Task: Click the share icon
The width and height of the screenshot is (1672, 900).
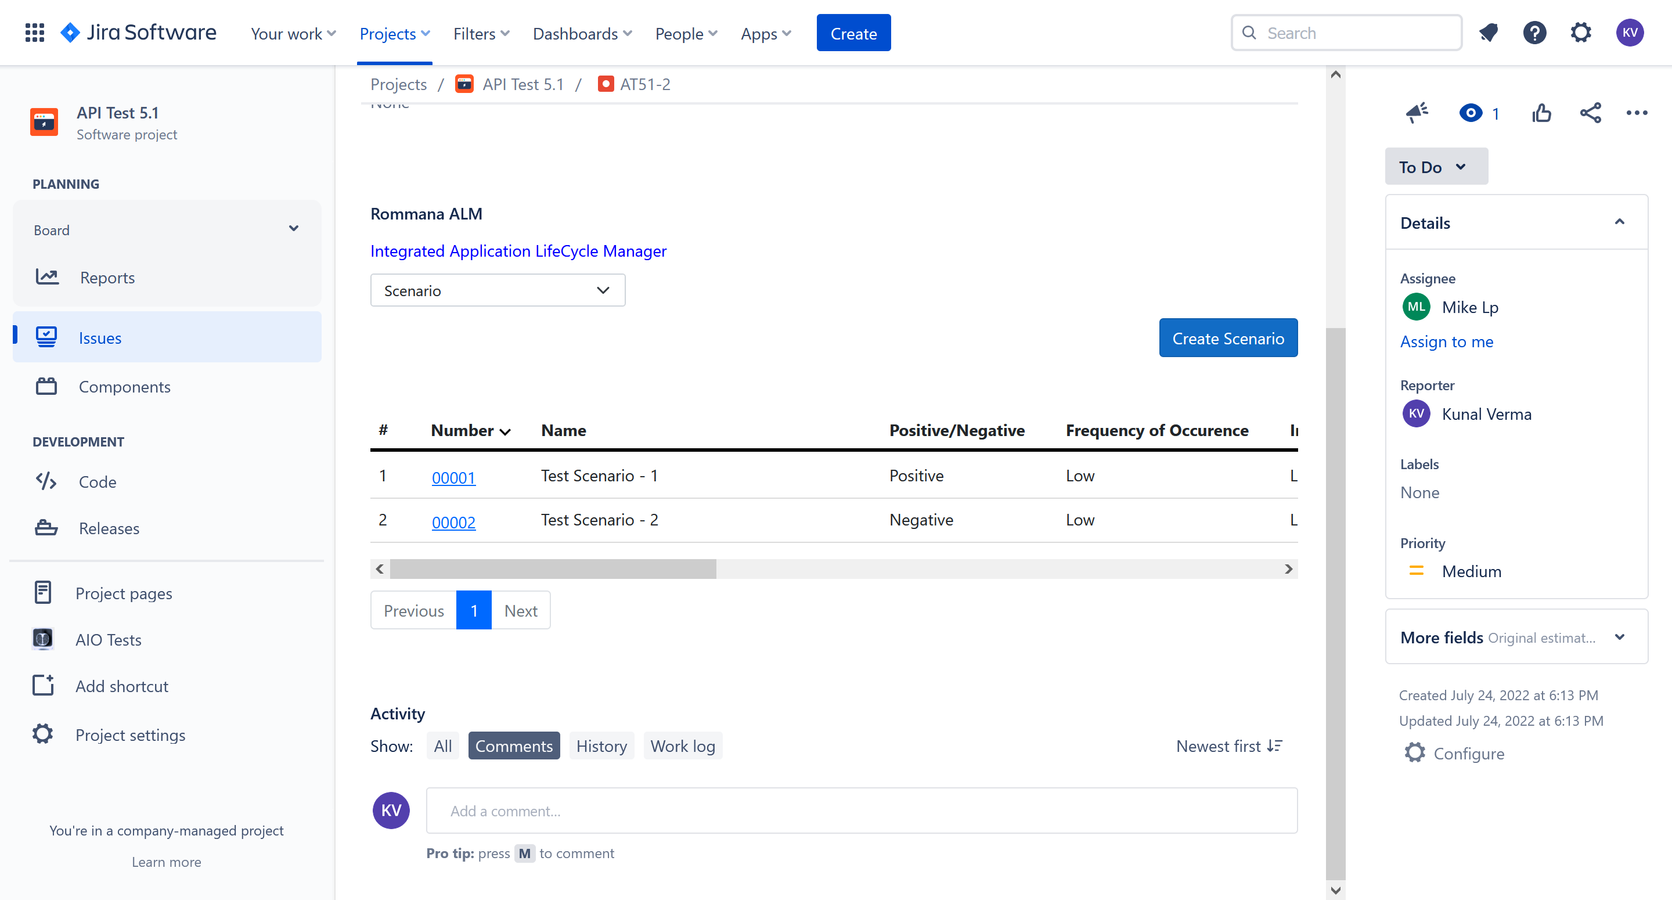Action: click(x=1590, y=113)
